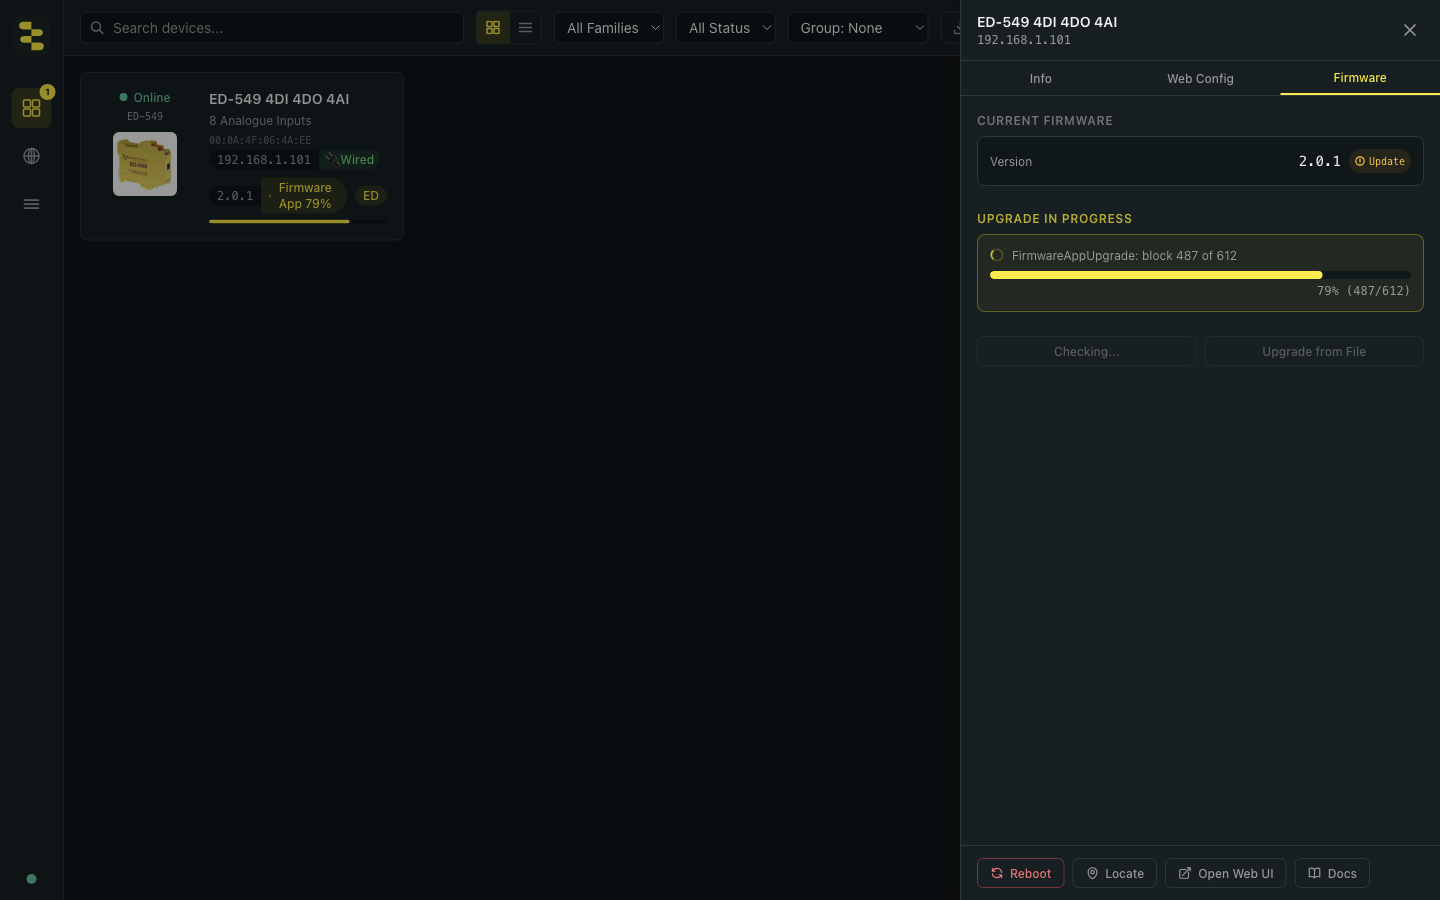
Task: Open the hamburger menu sidebar icon
Action: 31,204
